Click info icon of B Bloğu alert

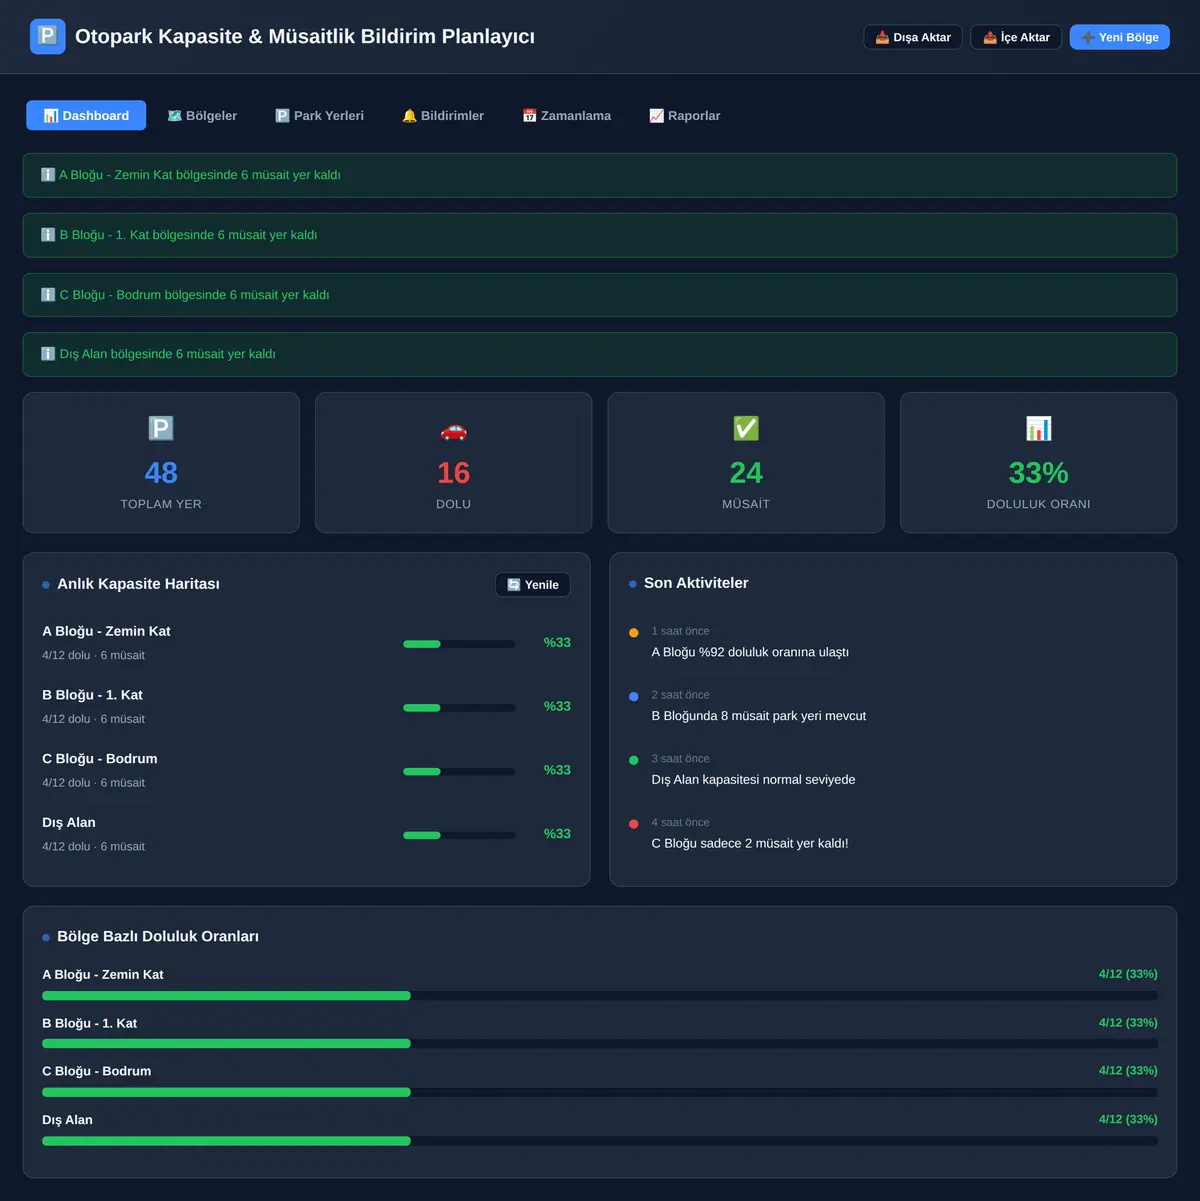pos(48,235)
